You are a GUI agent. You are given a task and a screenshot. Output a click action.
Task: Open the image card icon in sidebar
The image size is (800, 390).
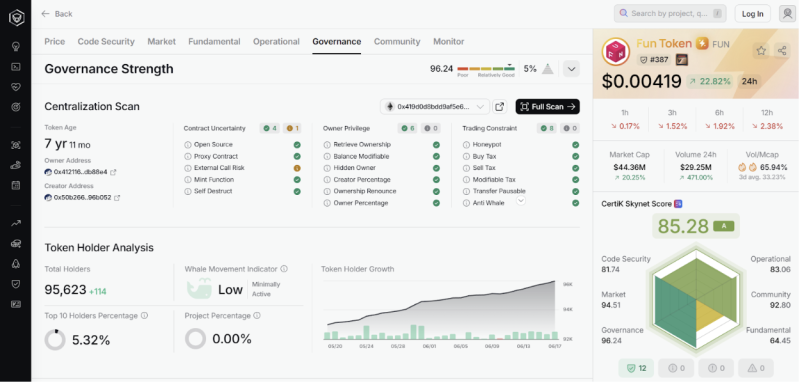pos(16,304)
